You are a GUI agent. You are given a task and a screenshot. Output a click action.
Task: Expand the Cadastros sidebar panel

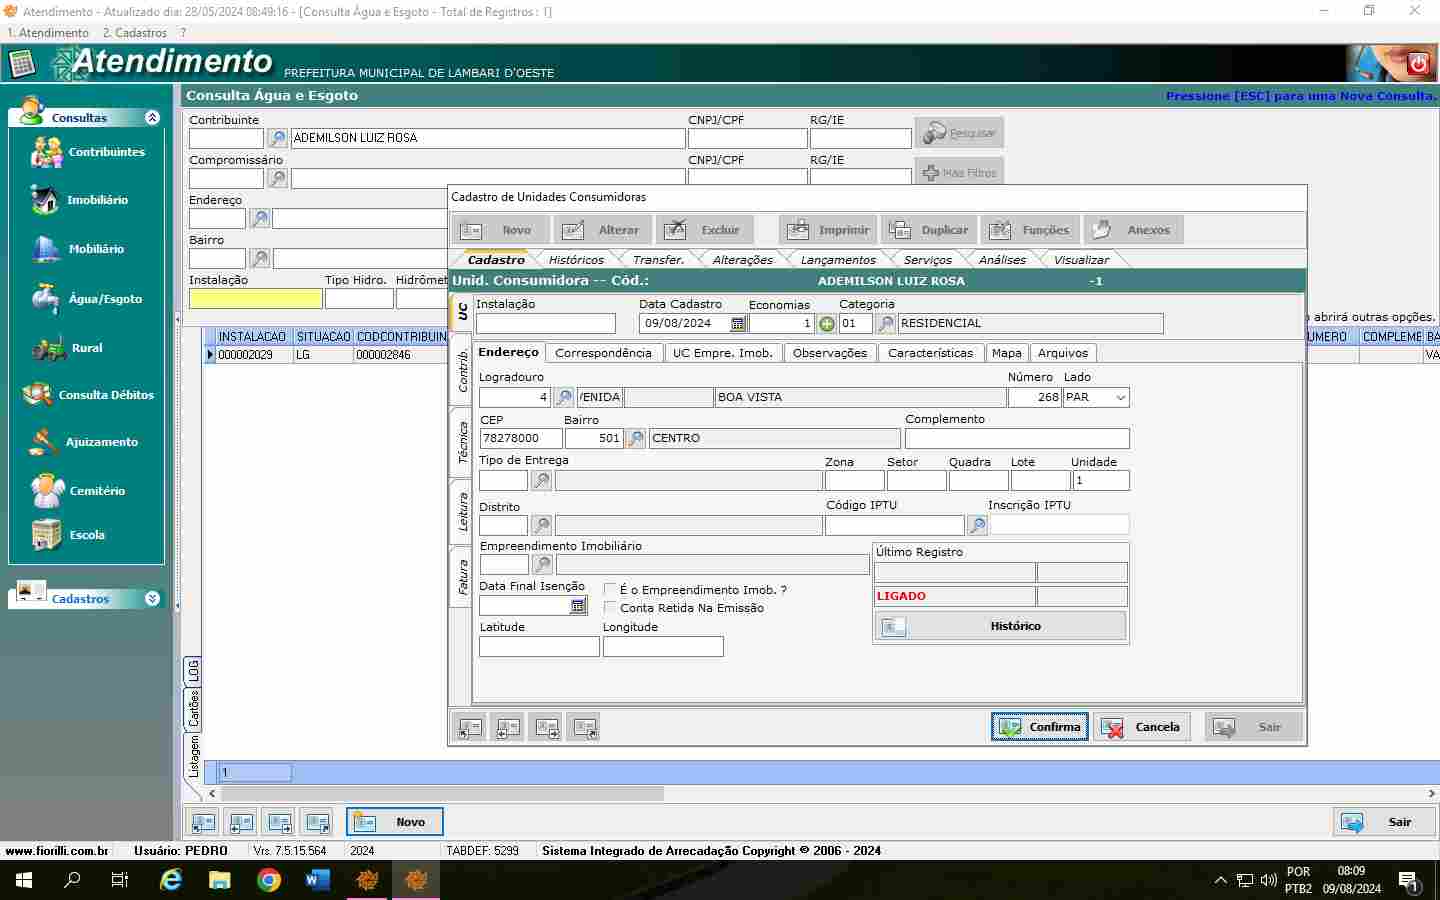tap(152, 599)
